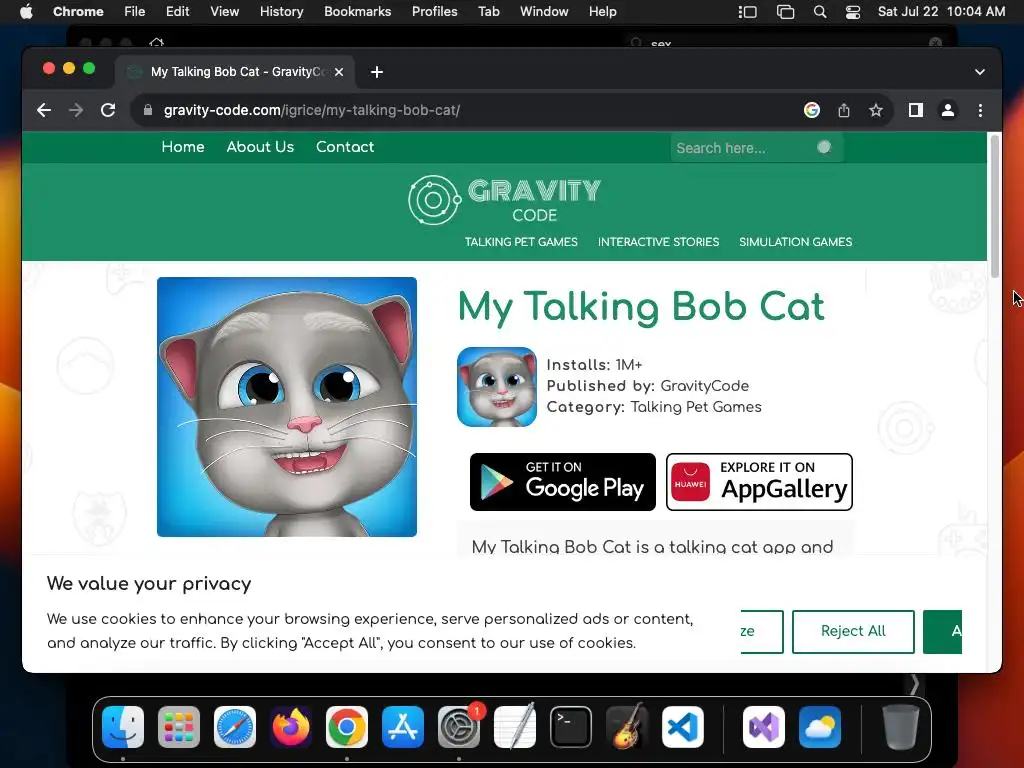This screenshot has height=768, width=1024.
Task: Open the Profiles menu
Action: click(434, 12)
